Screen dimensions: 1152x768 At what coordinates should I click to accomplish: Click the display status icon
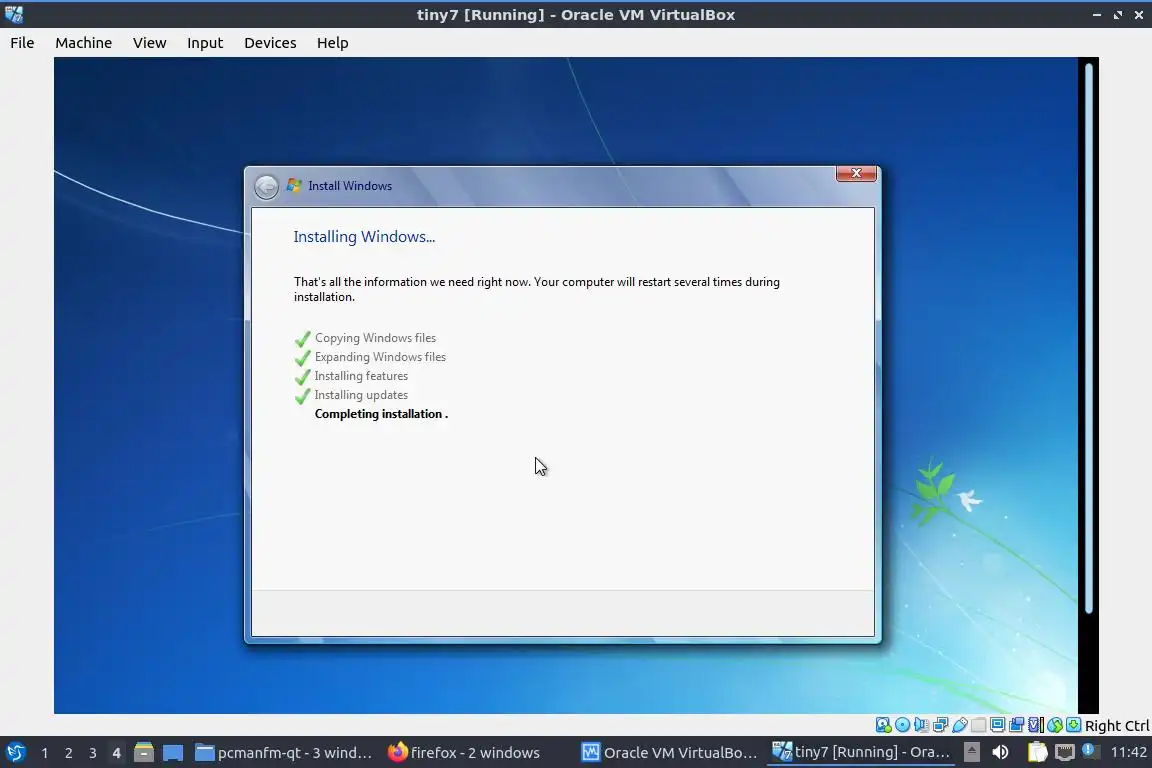coord(998,725)
